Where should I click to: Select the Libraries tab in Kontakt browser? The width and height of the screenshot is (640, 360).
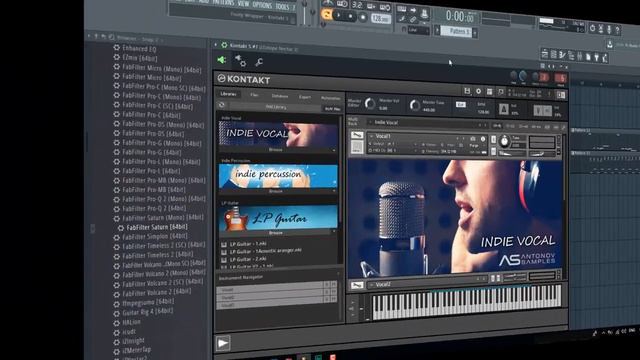point(228,94)
